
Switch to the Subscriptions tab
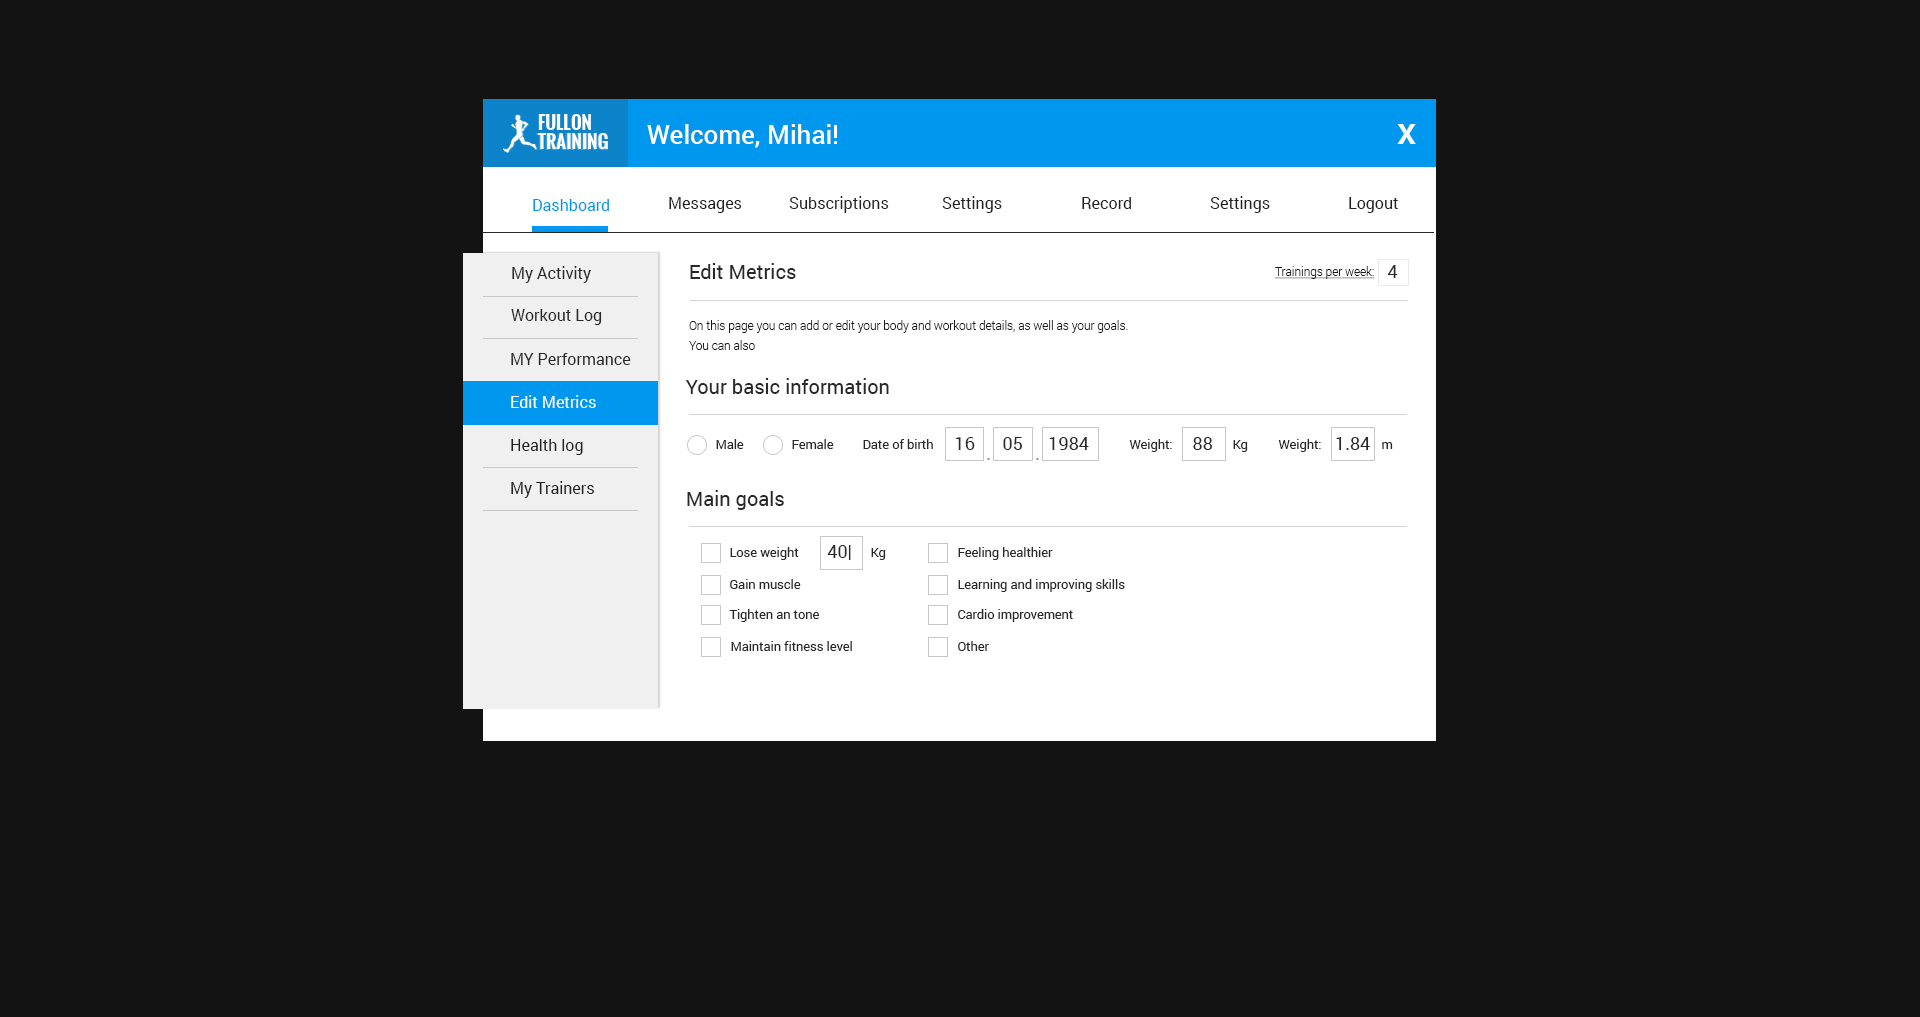[x=838, y=204]
